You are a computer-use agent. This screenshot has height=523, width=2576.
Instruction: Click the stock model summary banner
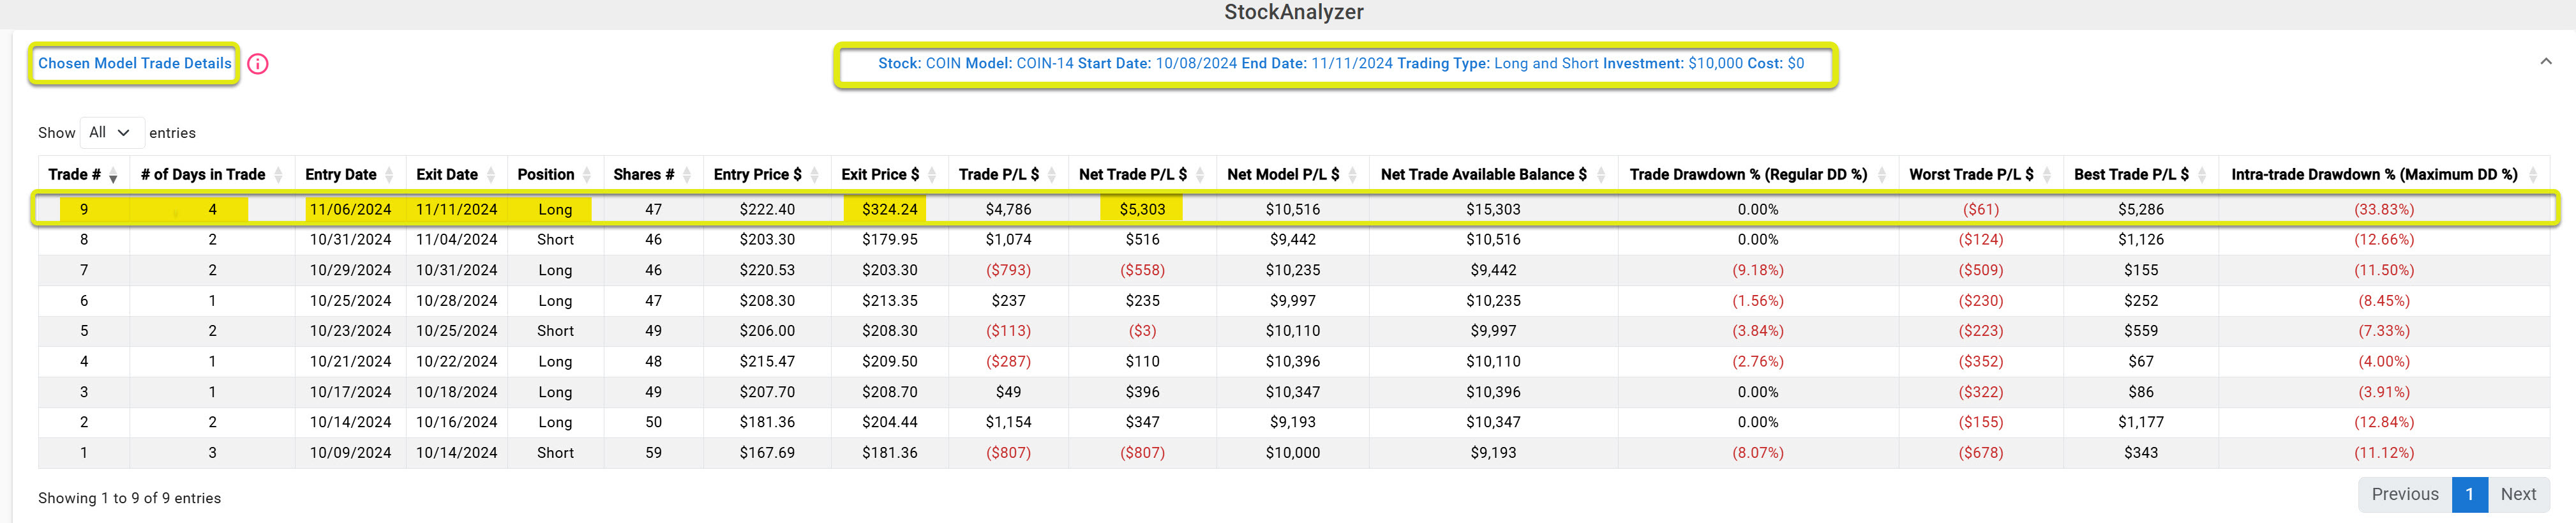point(1340,64)
